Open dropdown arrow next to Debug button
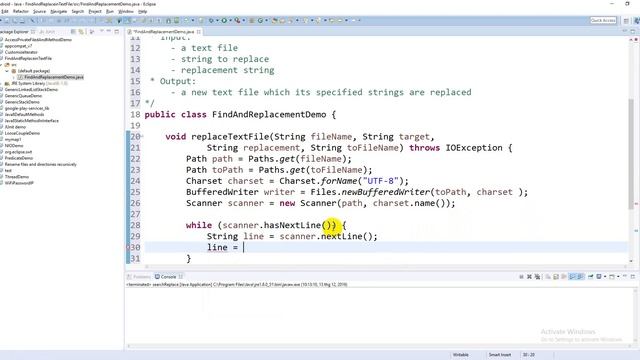 pyautogui.click(x=217, y=20)
